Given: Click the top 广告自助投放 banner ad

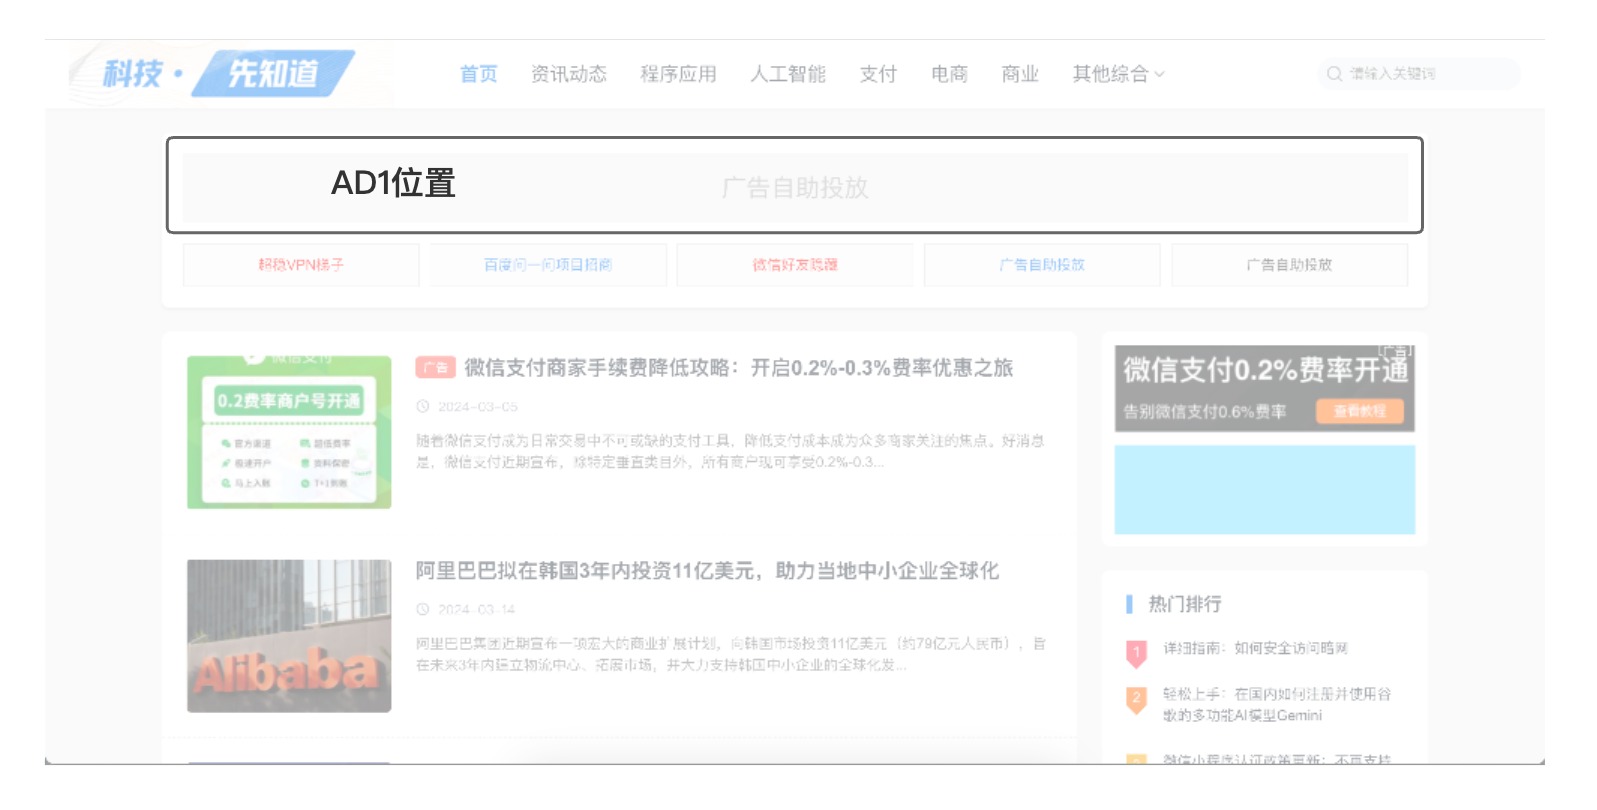Looking at the screenshot, I should 795,187.
